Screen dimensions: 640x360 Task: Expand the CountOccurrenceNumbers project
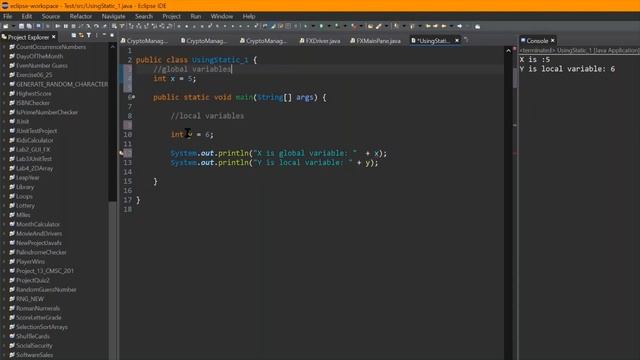4,47
